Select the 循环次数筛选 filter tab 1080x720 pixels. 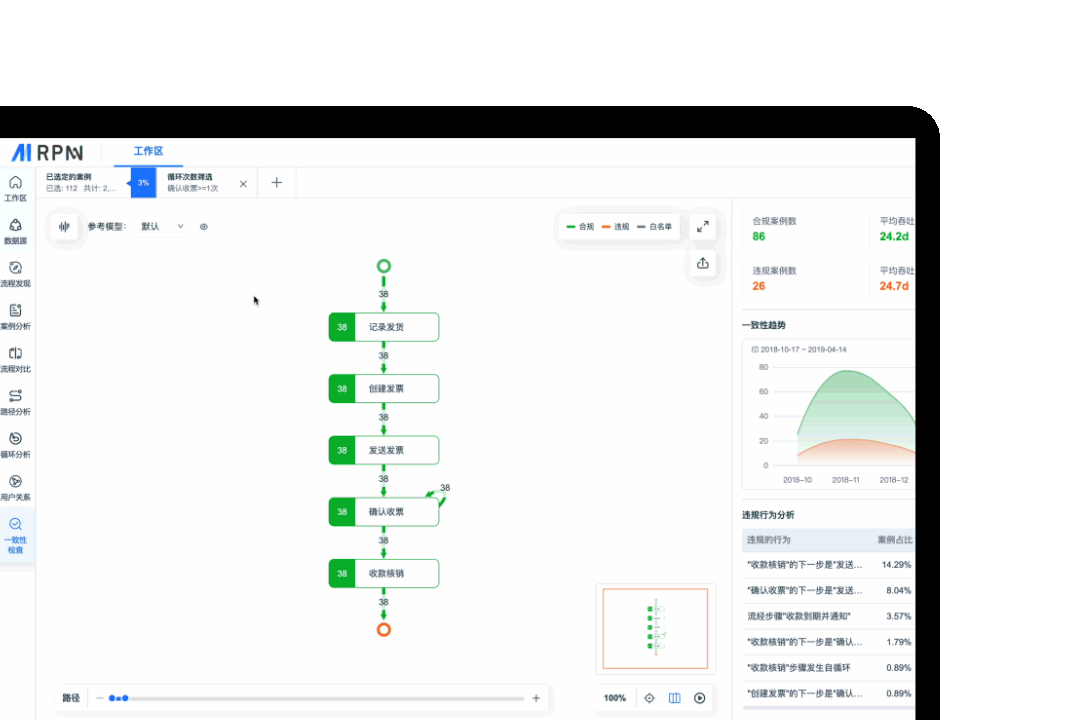tap(195, 183)
